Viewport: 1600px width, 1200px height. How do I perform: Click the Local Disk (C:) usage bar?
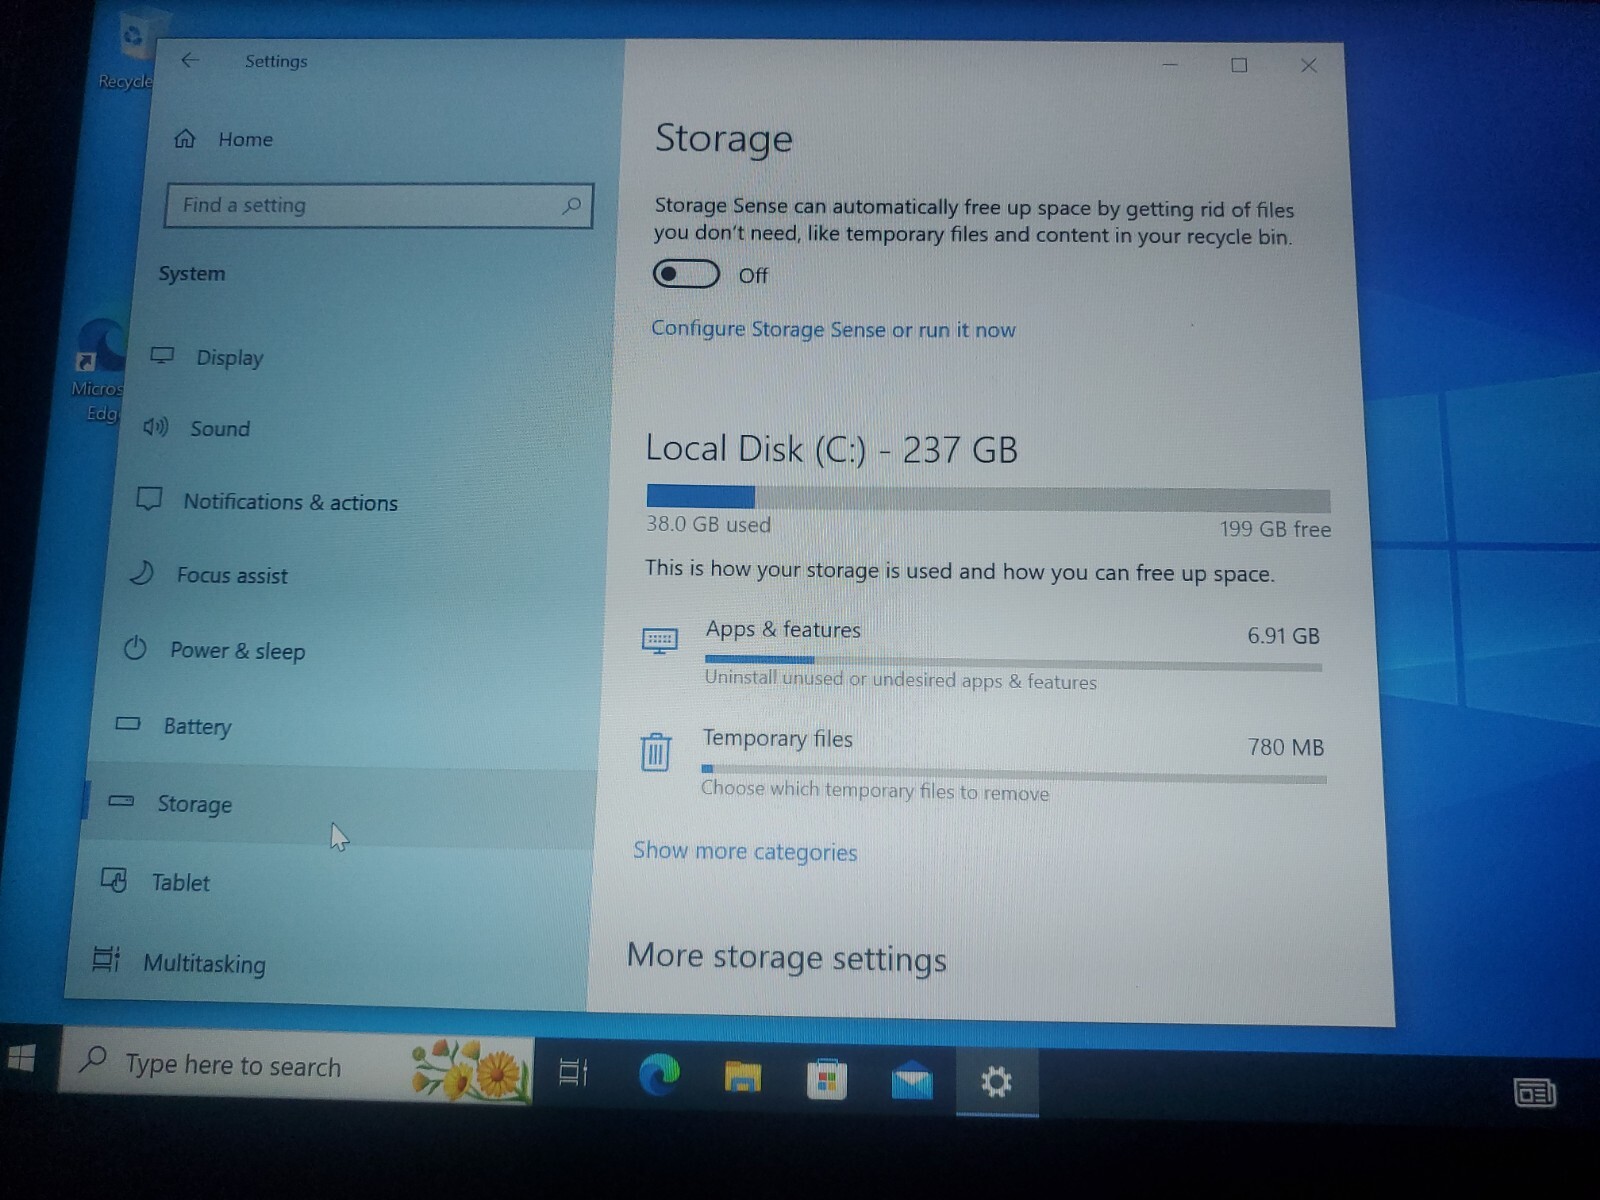pyautogui.click(x=988, y=498)
